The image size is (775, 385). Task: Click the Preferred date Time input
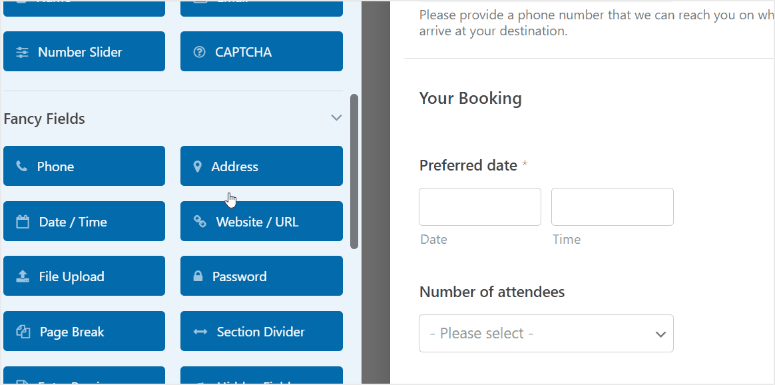[612, 207]
